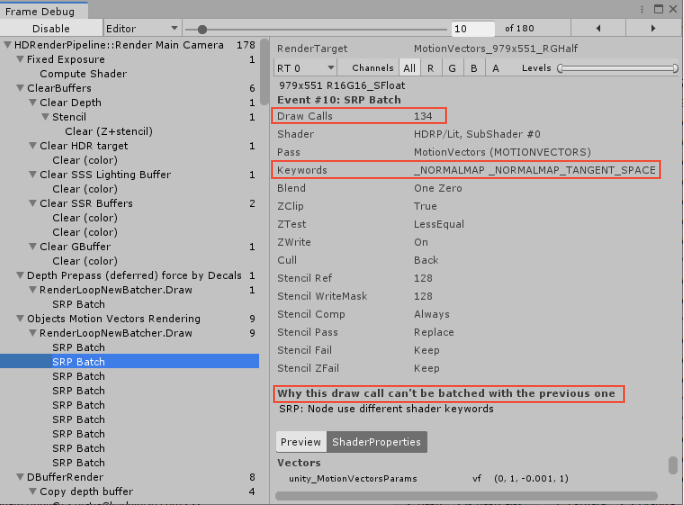
Task: Collapse the Clear Depth node
Action: pyautogui.click(x=33, y=102)
